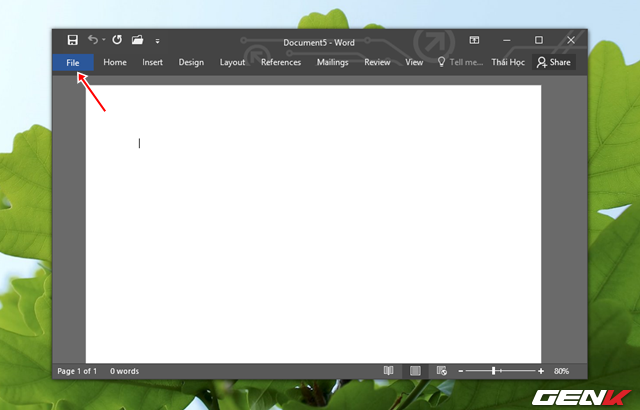Screen dimensions: 640x410
Task: Switch to the Home tab
Action: (115, 62)
